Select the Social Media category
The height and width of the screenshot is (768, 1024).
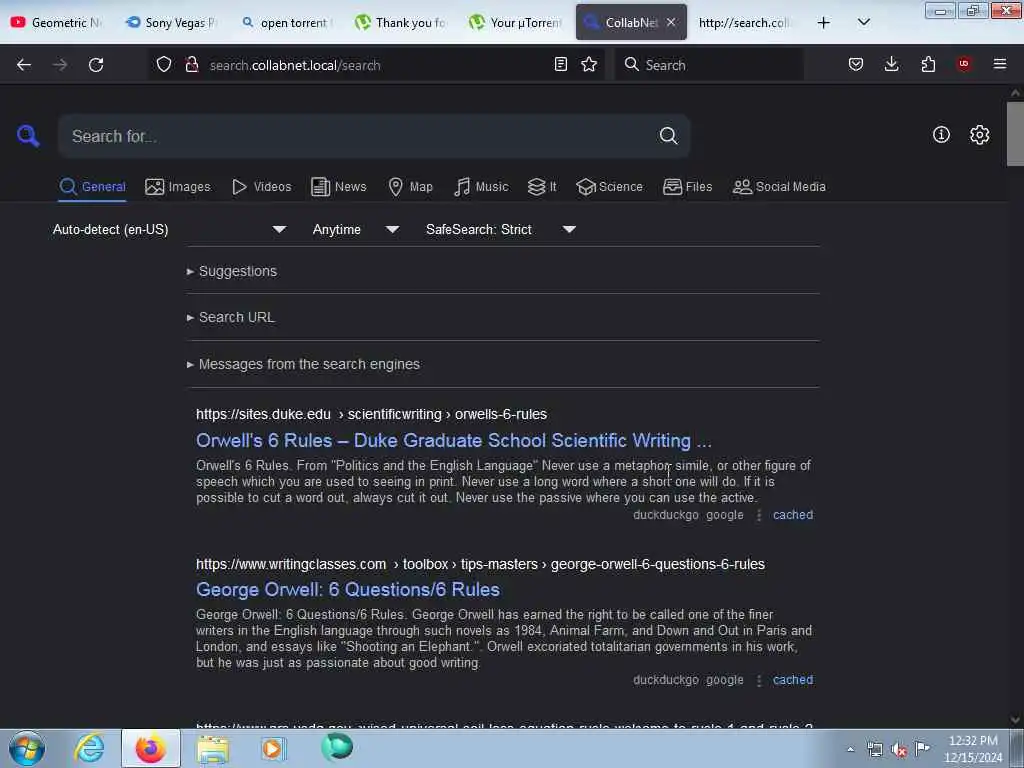click(779, 187)
